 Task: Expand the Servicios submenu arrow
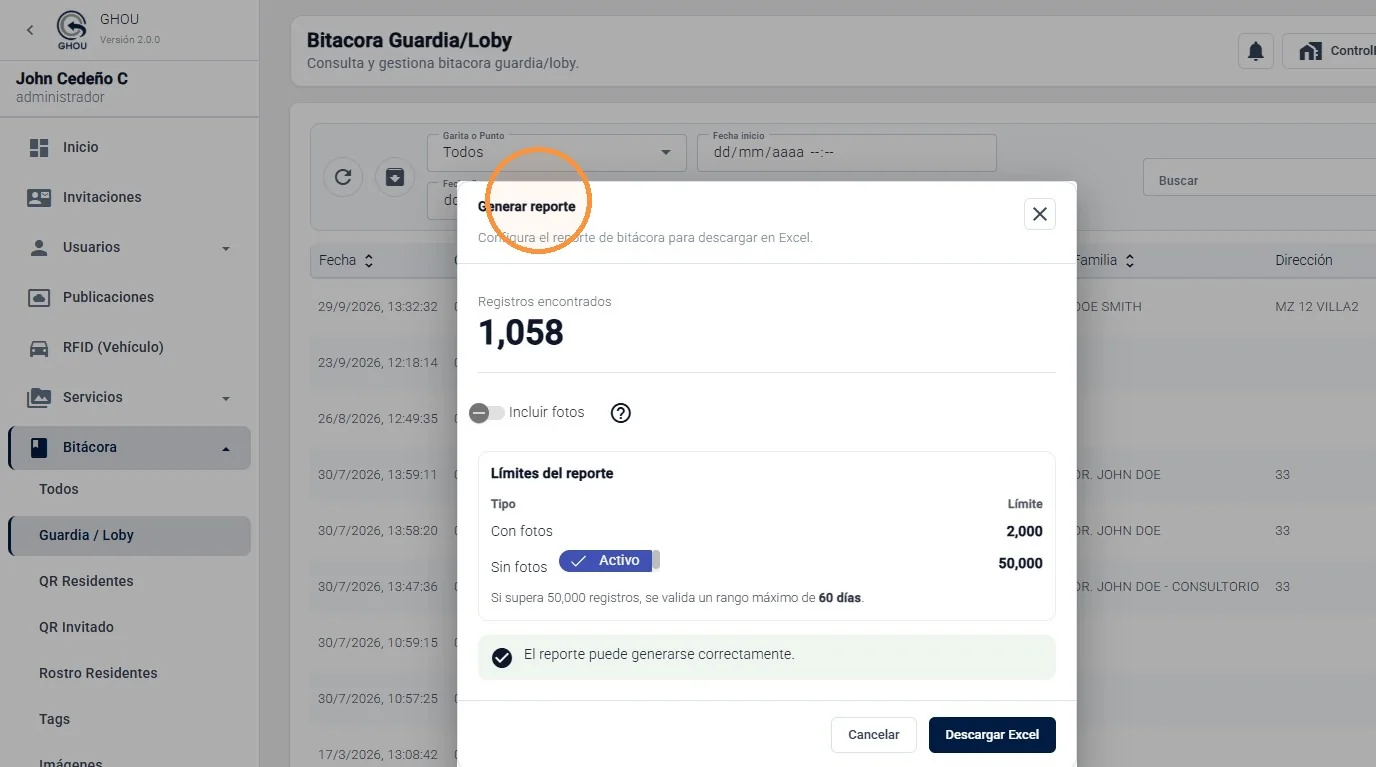tap(226, 398)
